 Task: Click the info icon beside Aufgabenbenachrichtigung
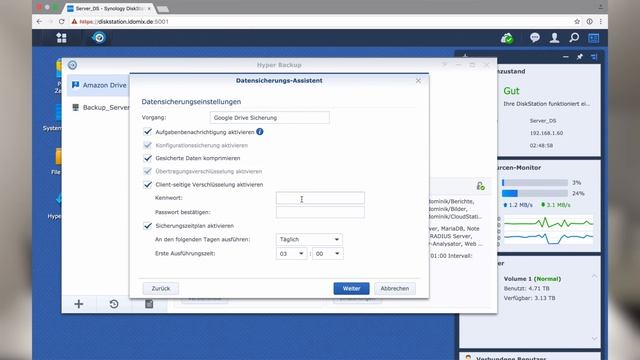click(x=260, y=131)
